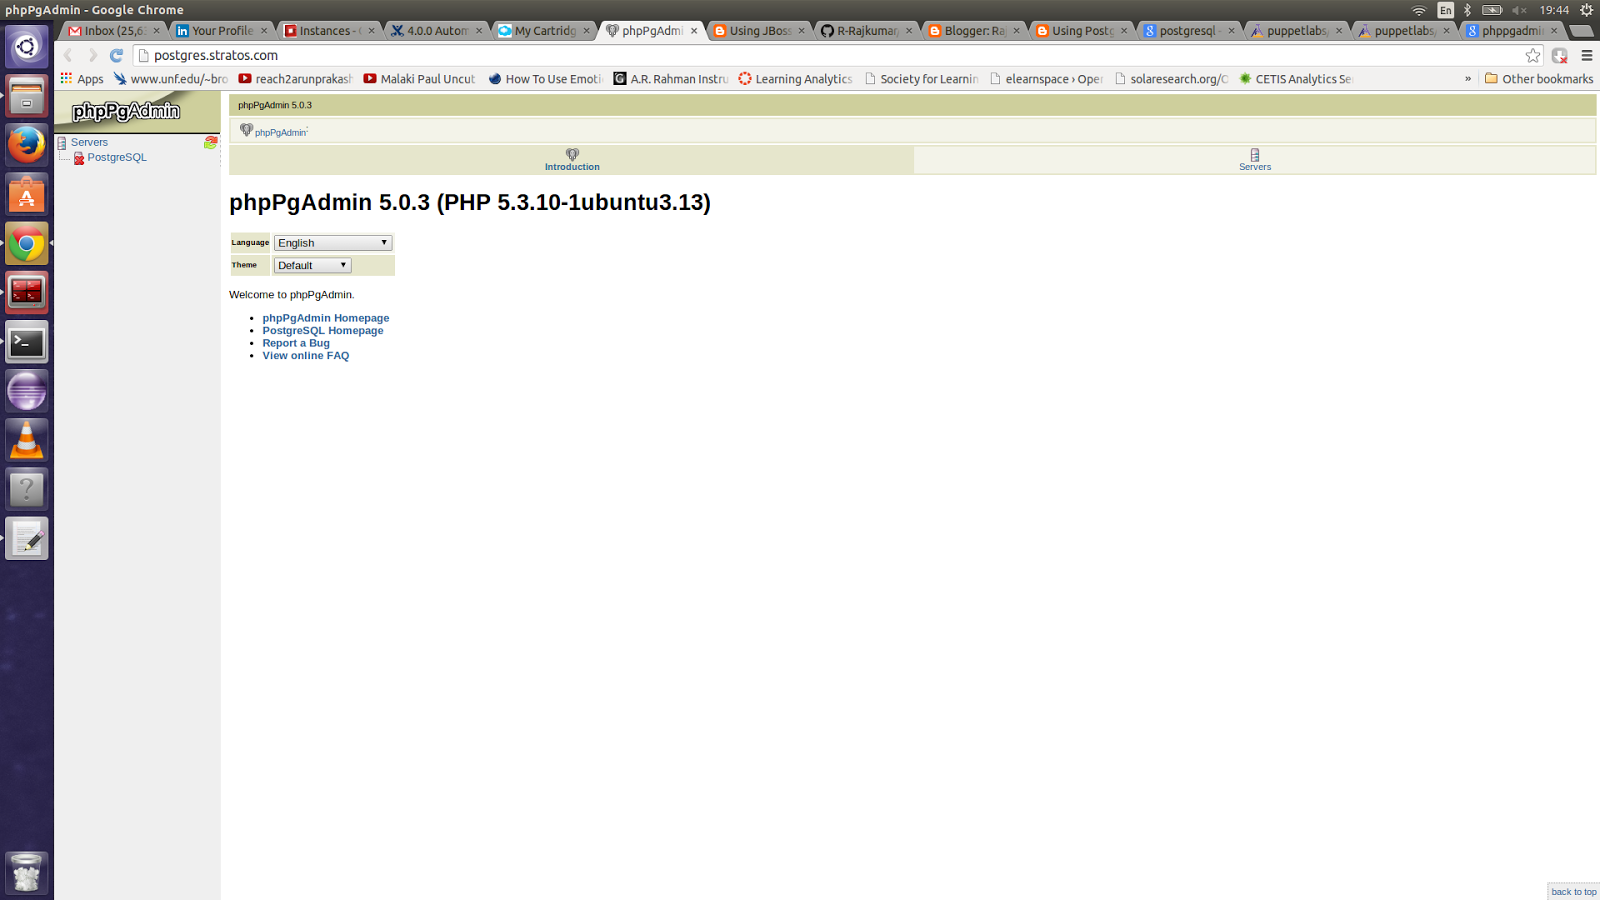Close the Inbox browser tab

tap(156, 31)
